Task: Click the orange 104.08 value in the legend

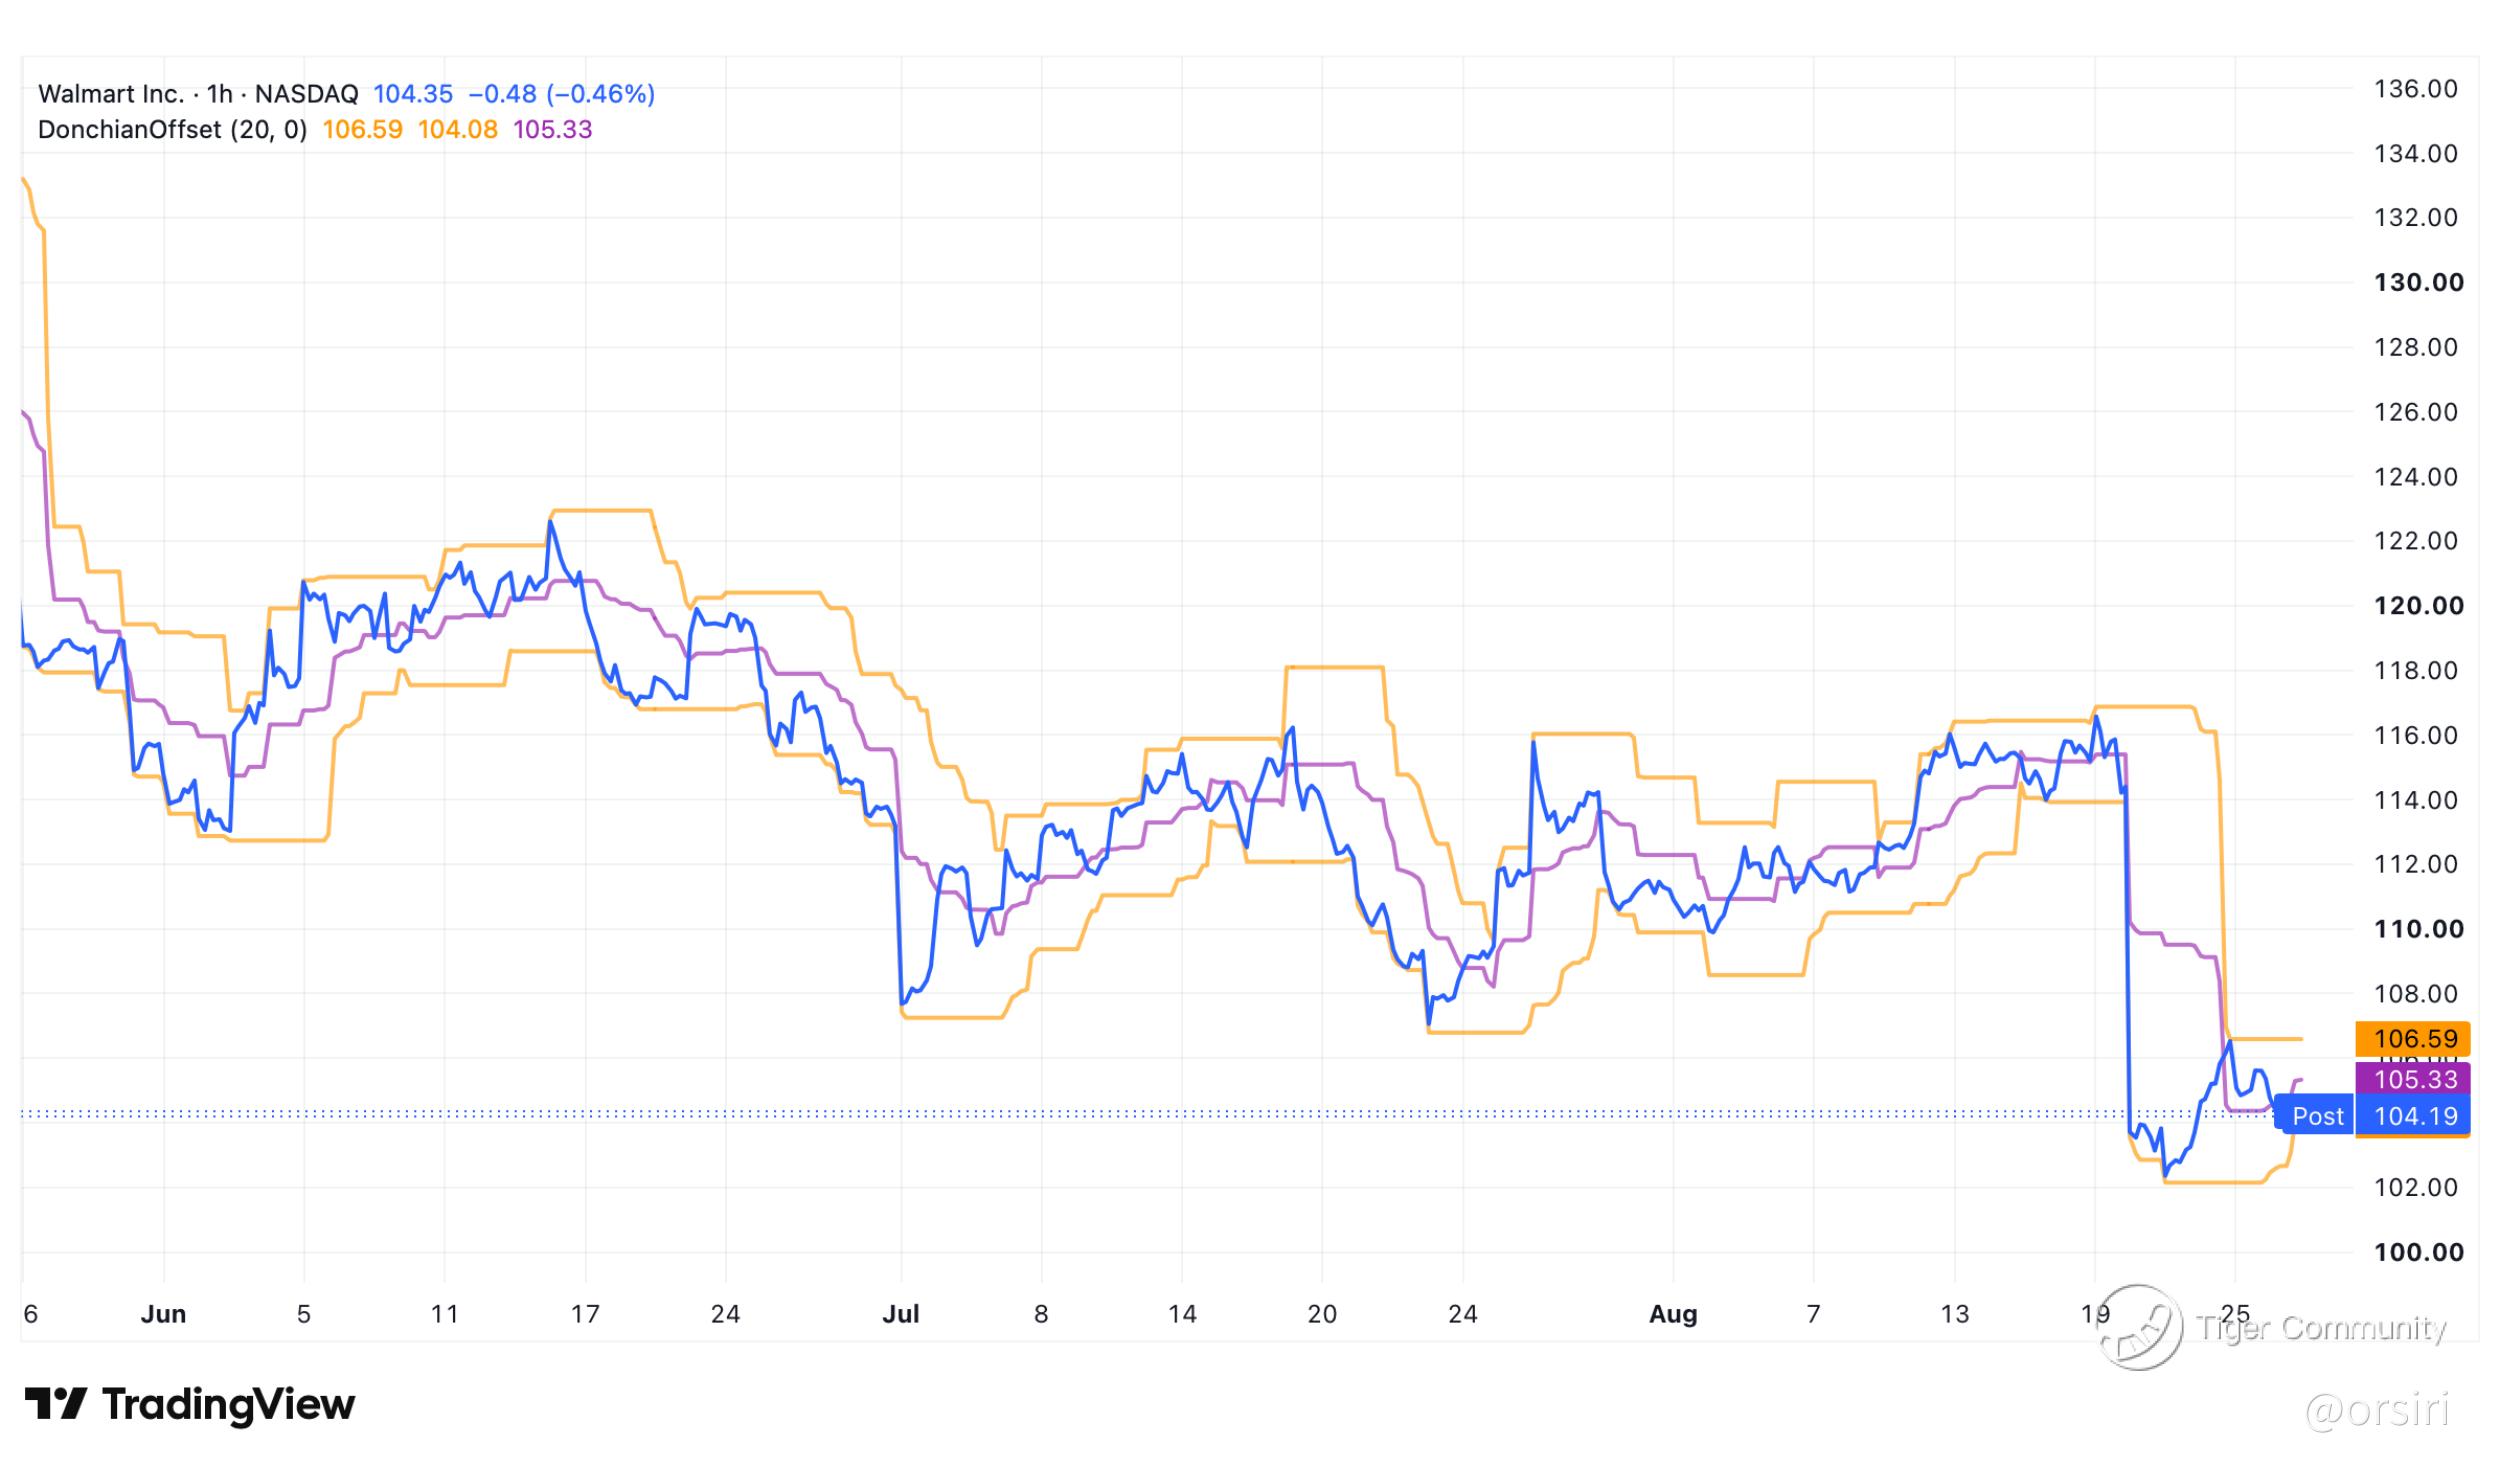Action: [458, 130]
